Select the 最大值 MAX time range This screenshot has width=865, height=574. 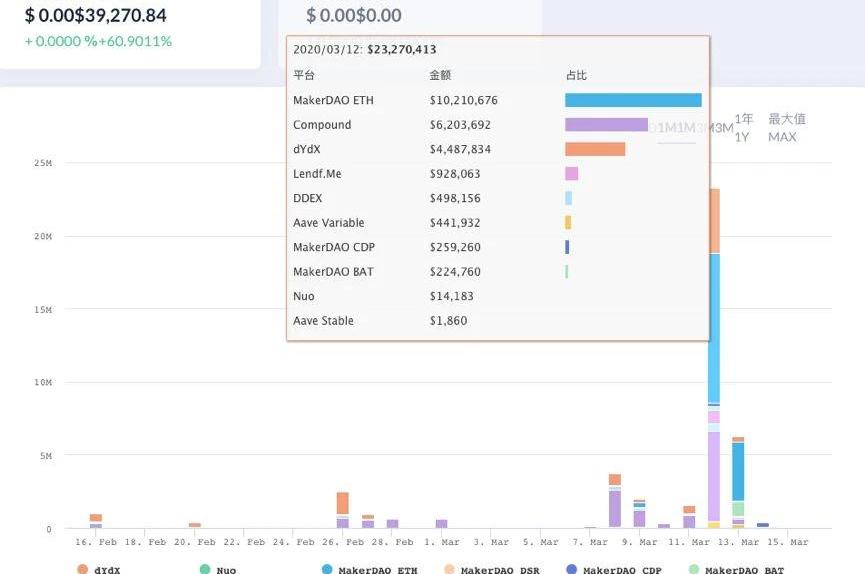[787, 127]
